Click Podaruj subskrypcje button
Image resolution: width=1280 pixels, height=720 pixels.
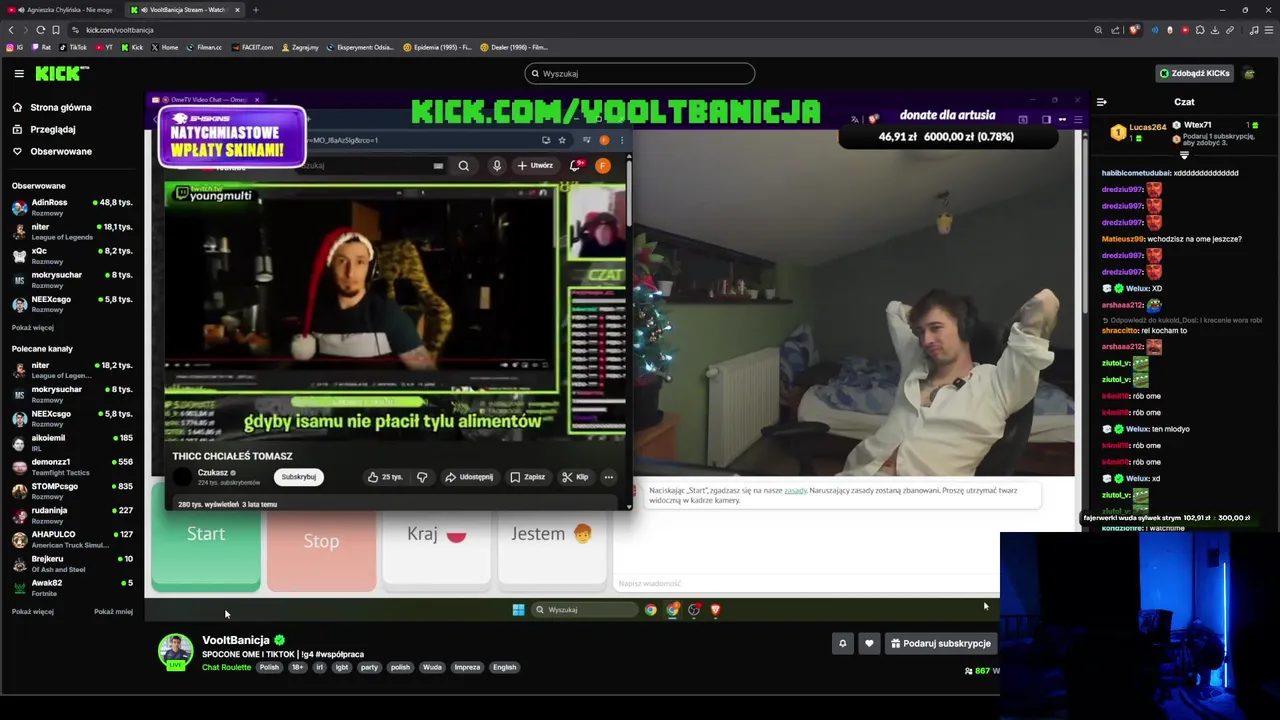[940, 643]
